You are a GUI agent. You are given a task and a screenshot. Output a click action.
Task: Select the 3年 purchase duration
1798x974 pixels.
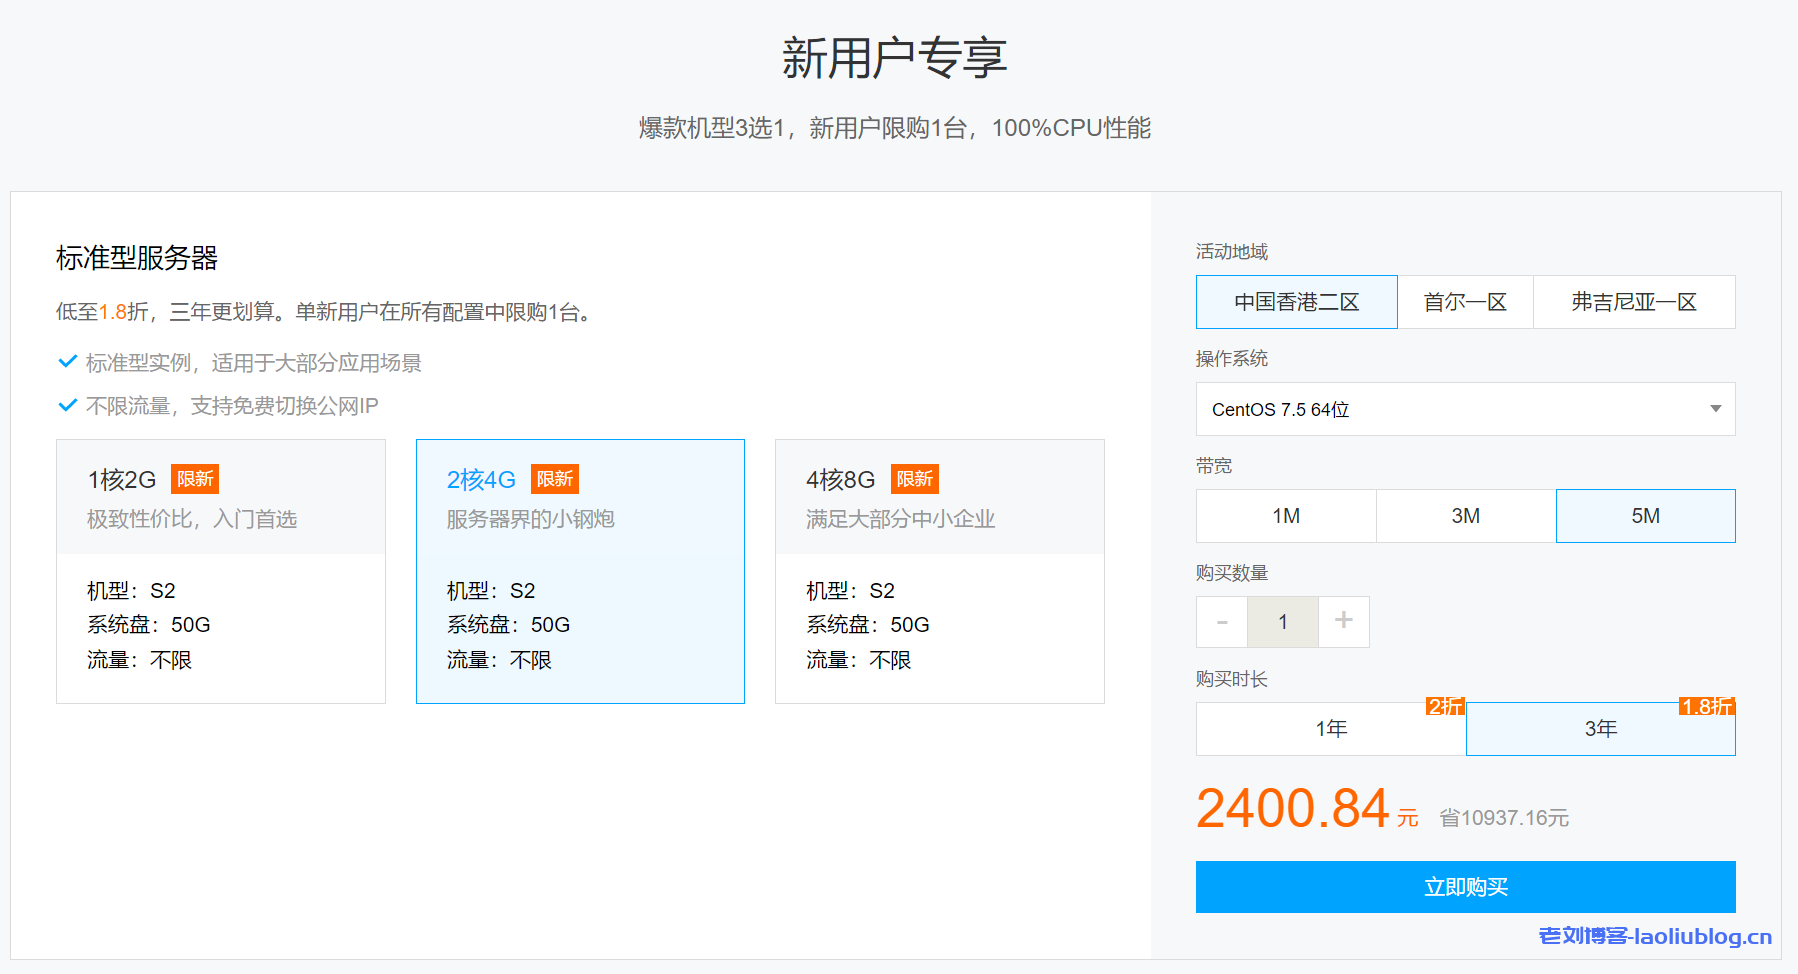[1600, 729]
